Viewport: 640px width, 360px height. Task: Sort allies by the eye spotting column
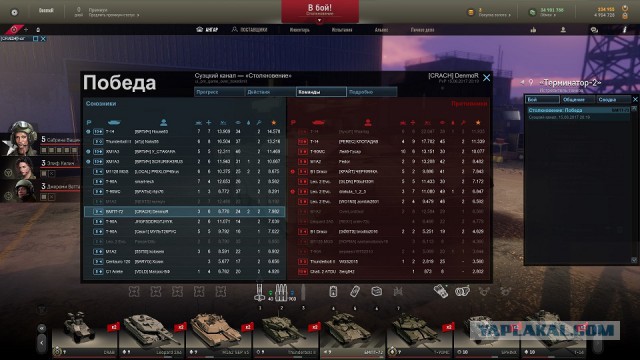(238, 122)
